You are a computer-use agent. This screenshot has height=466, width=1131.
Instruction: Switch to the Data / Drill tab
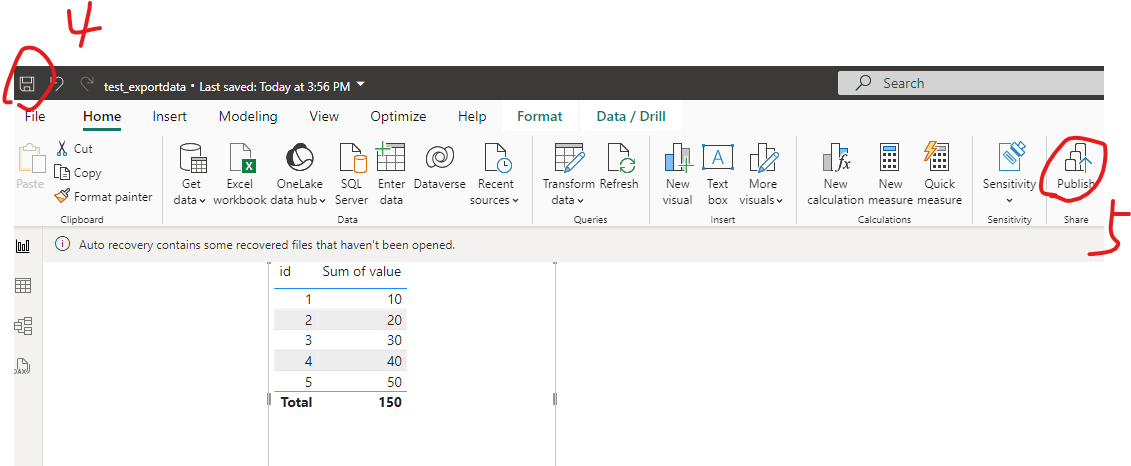(x=631, y=116)
